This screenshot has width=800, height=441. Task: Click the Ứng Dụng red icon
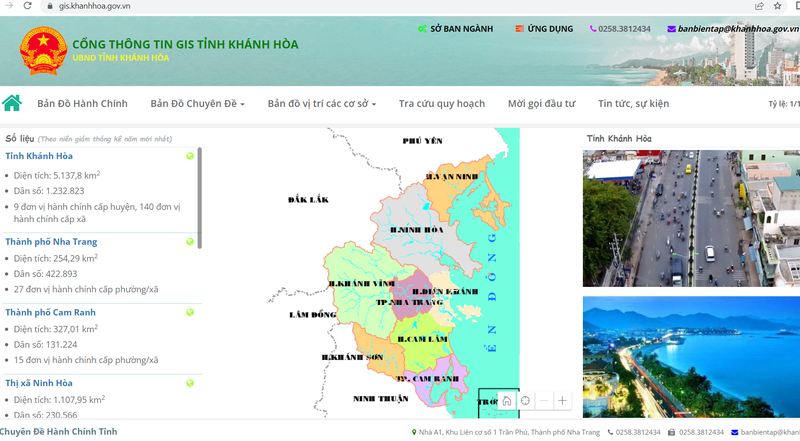pos(519,29)
